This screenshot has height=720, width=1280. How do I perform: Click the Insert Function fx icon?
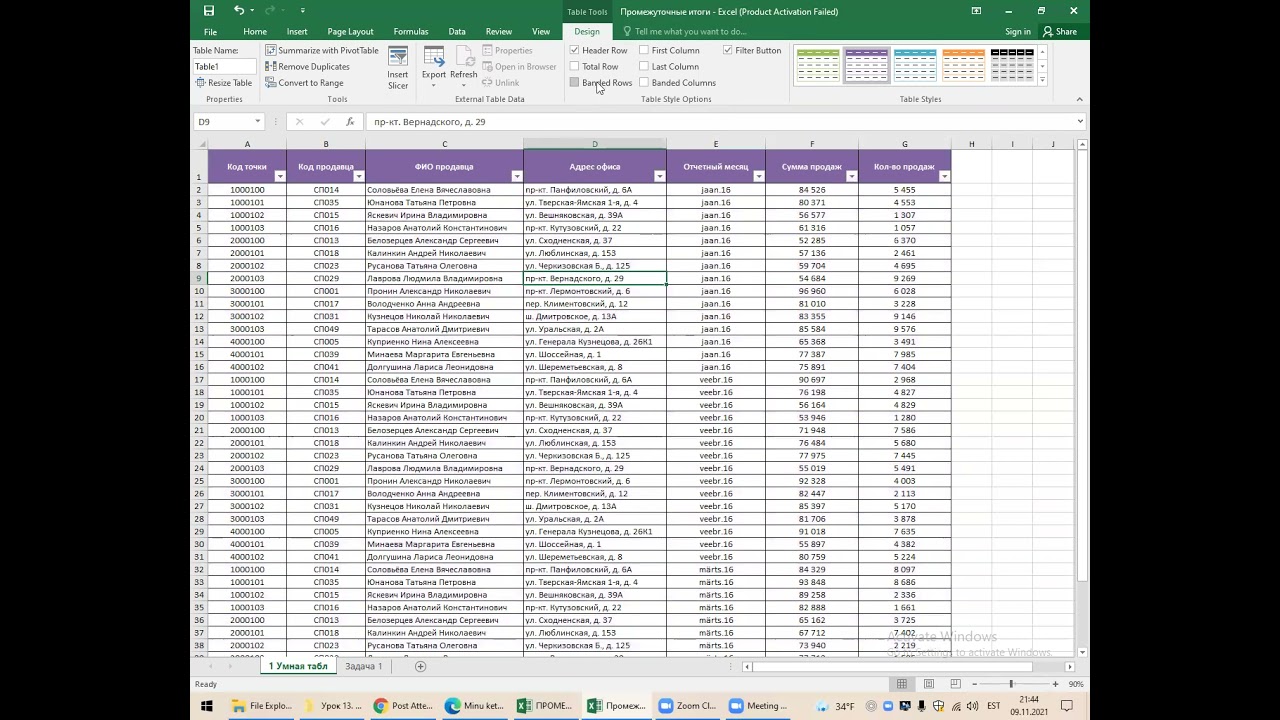click(350, 122)
